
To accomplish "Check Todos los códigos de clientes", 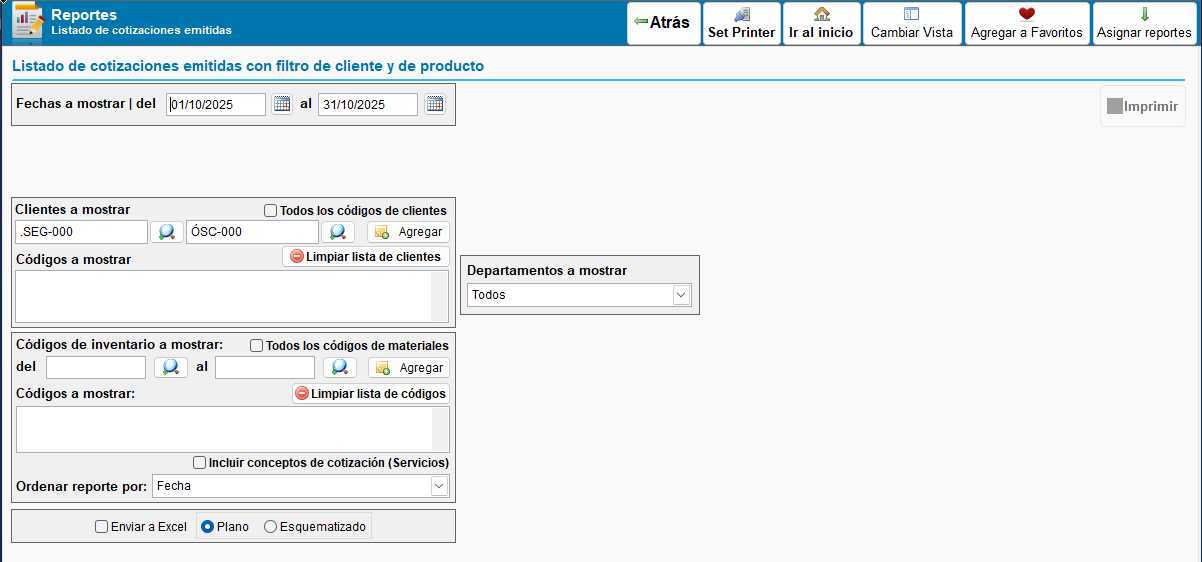I will pyautogui.click(x=270, y=211).
